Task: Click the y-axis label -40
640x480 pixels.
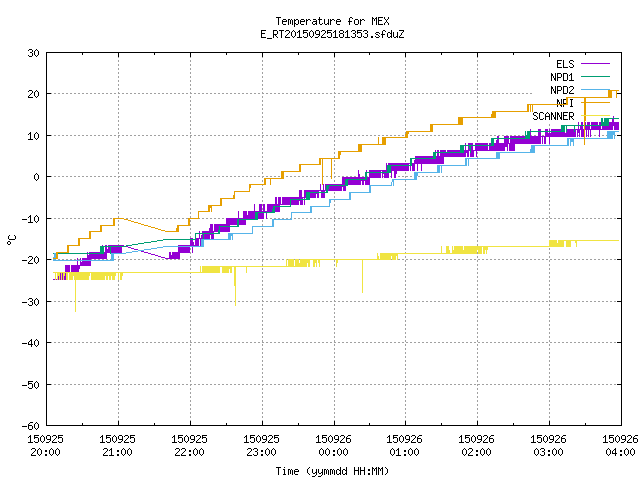Action: (x=31, y=343)
